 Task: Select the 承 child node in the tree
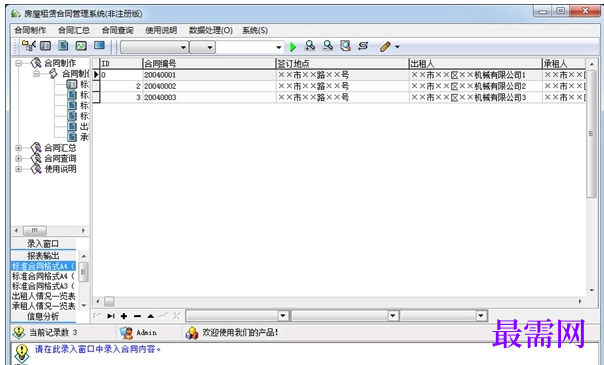[84, 137]
